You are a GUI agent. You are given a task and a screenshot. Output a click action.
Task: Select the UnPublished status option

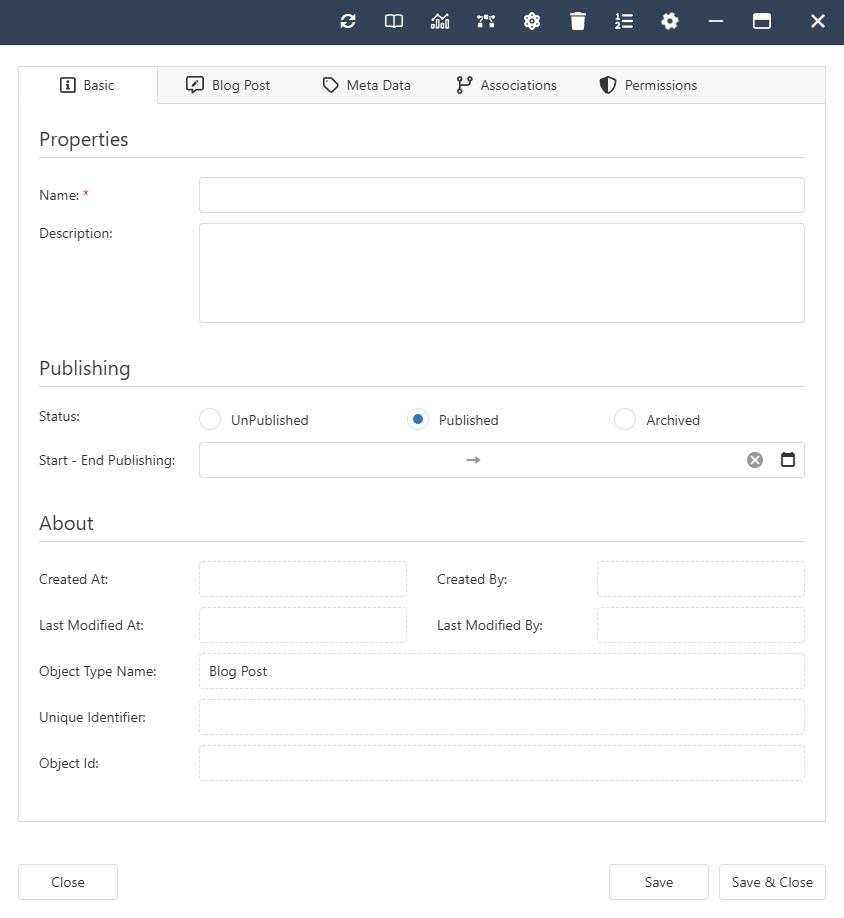pos(210,420)
